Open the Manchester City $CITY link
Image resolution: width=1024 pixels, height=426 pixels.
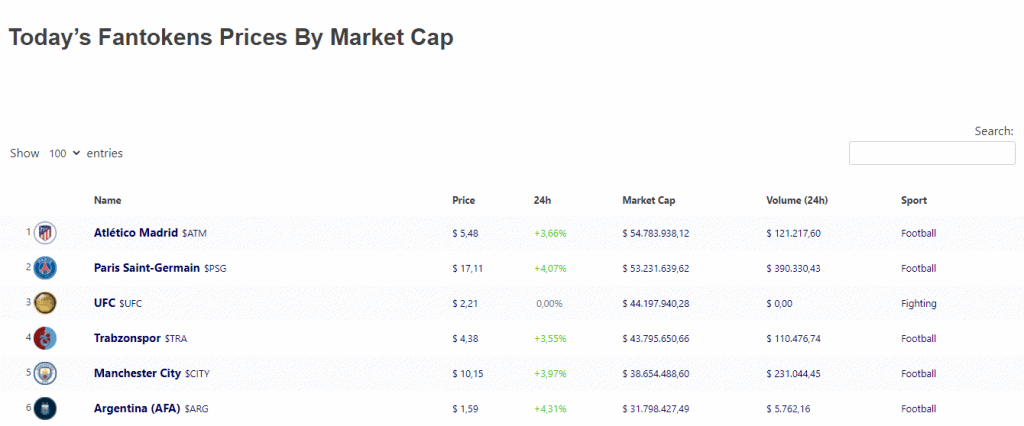pyautogui.click(x=152, y=373)
